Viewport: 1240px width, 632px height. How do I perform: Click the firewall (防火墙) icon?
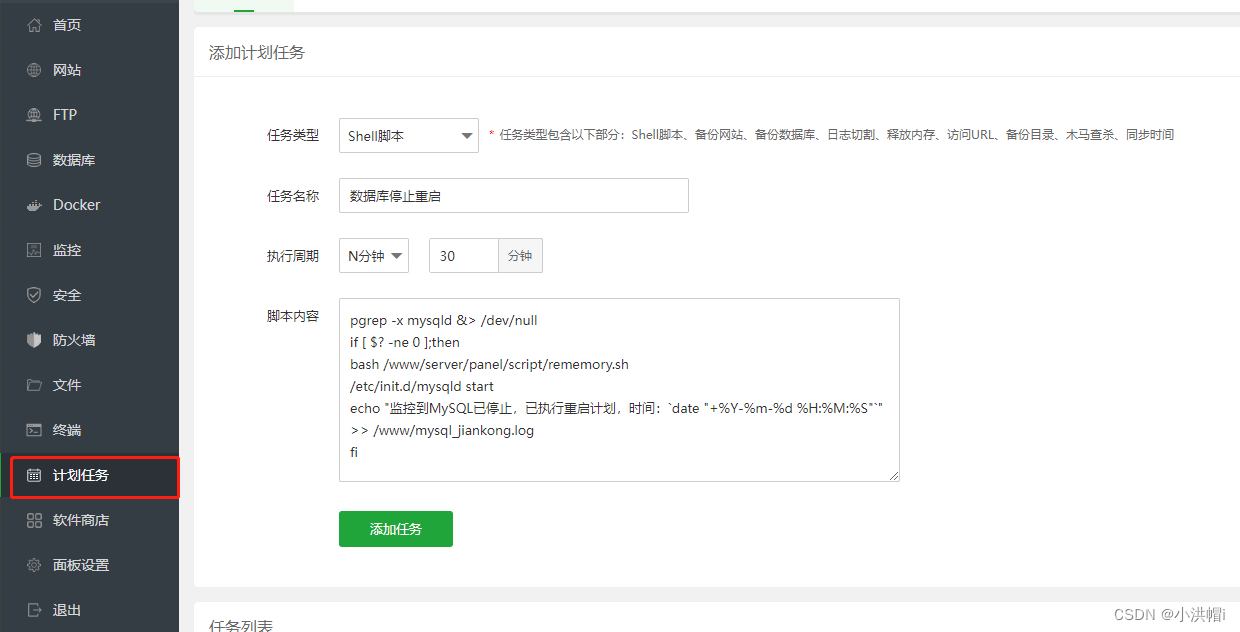34,340
